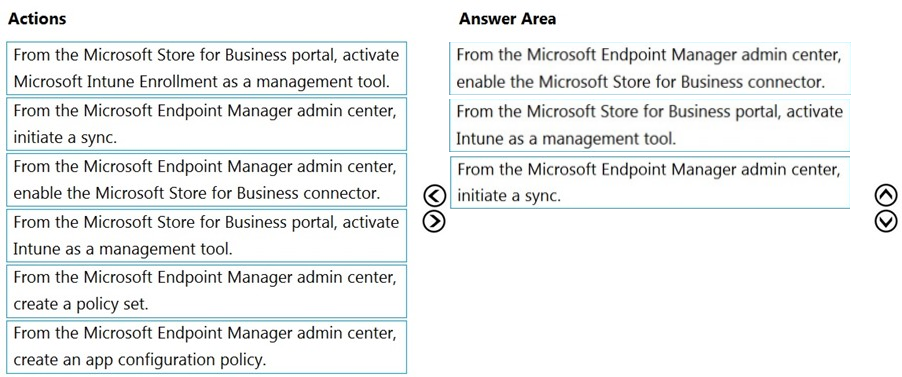Choose the first item in the Actions list

tap(207, 68)
